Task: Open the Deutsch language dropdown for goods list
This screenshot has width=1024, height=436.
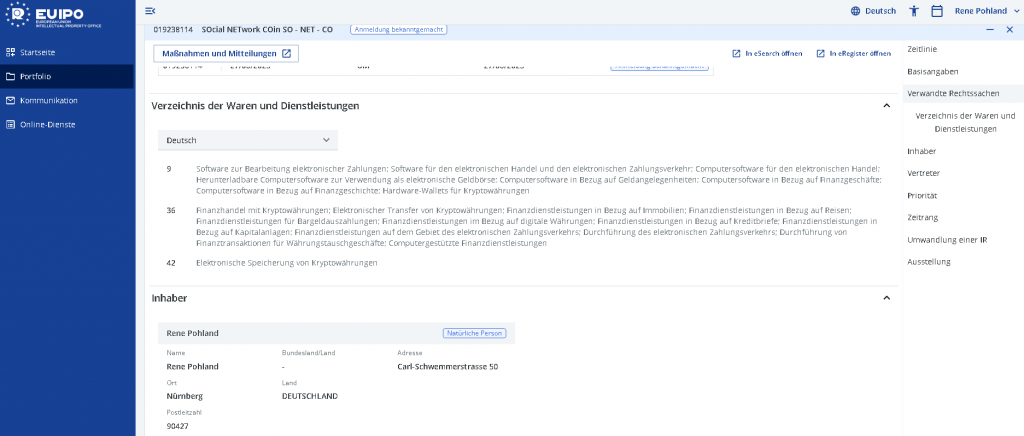Action: tap(247, 140)
